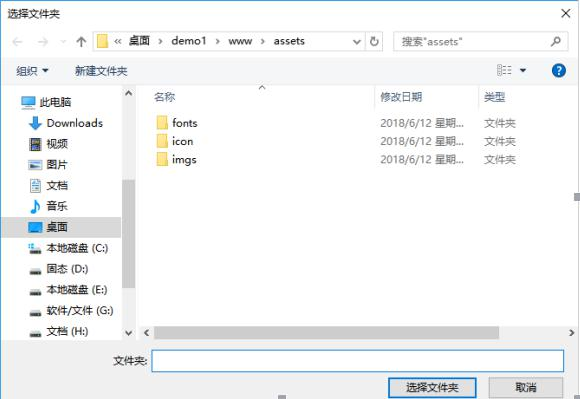Create a folder with 新建文件夹
This screenshot has height=399, width=580.
coord(101,71)
